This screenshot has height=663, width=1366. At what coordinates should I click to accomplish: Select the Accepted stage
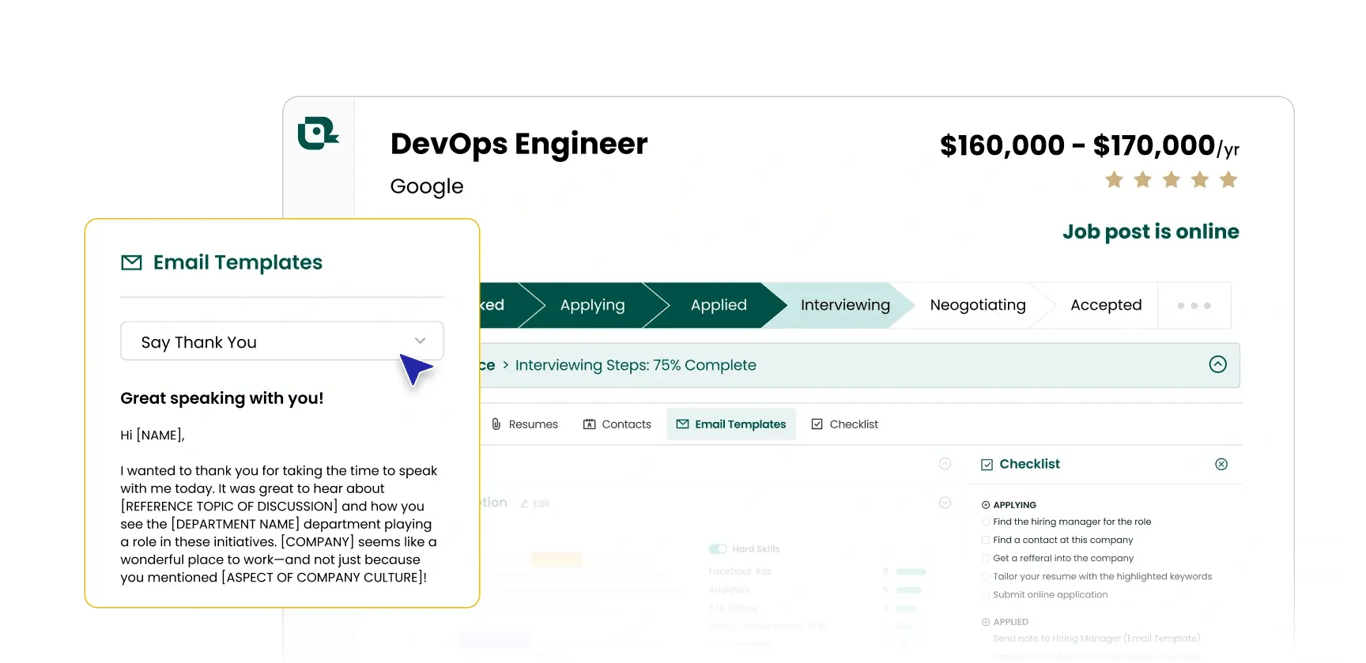[1106, 305]
